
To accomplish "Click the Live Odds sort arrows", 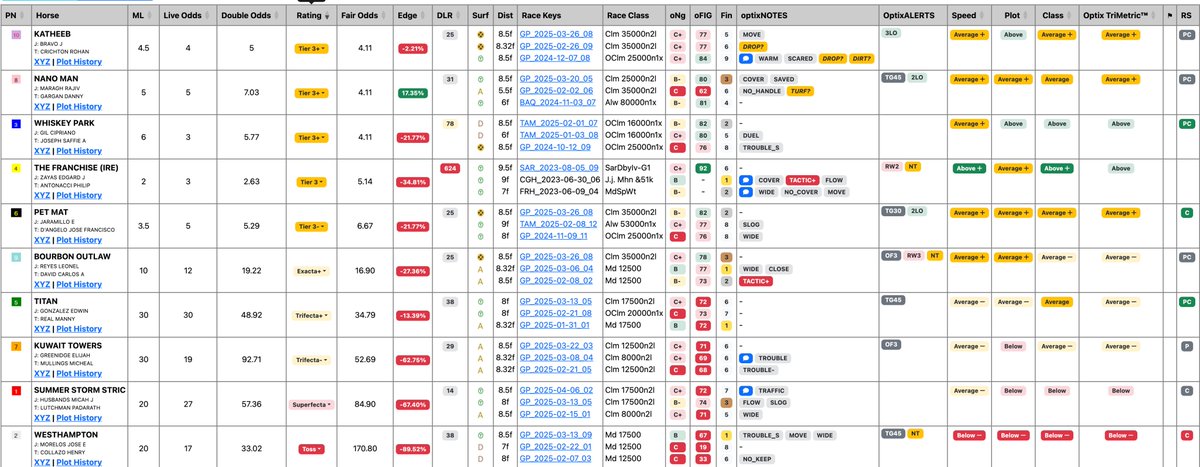I will [x=208, y=17].
